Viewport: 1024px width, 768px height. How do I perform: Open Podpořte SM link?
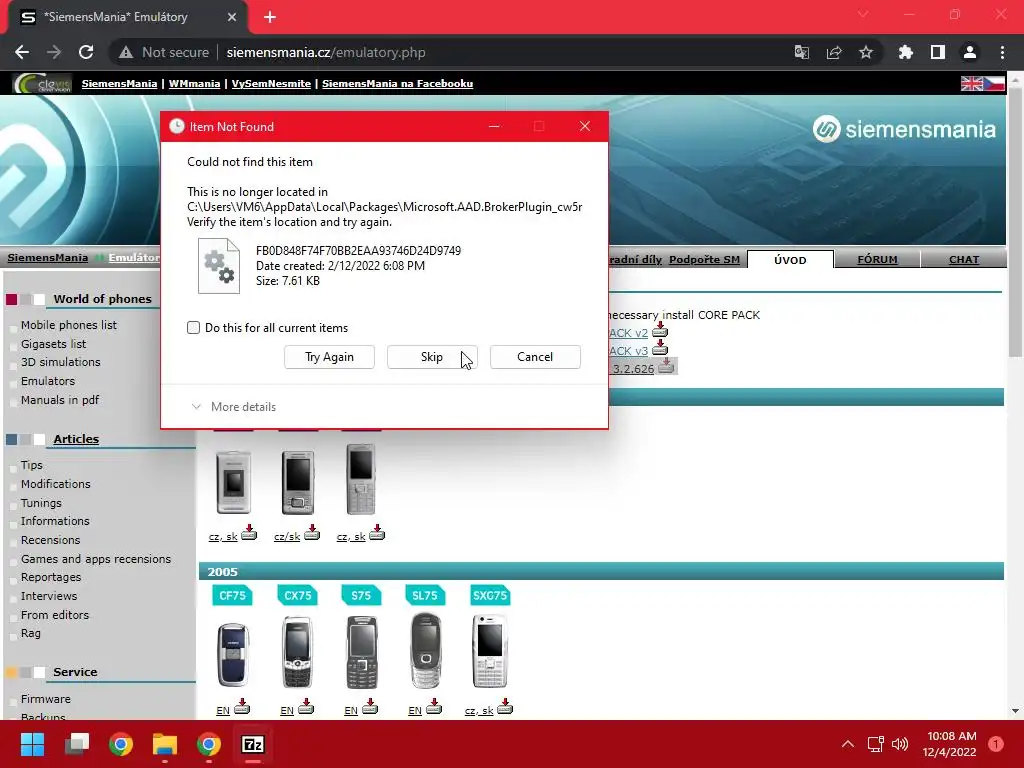pyautogui.click(x=704, y=259)
